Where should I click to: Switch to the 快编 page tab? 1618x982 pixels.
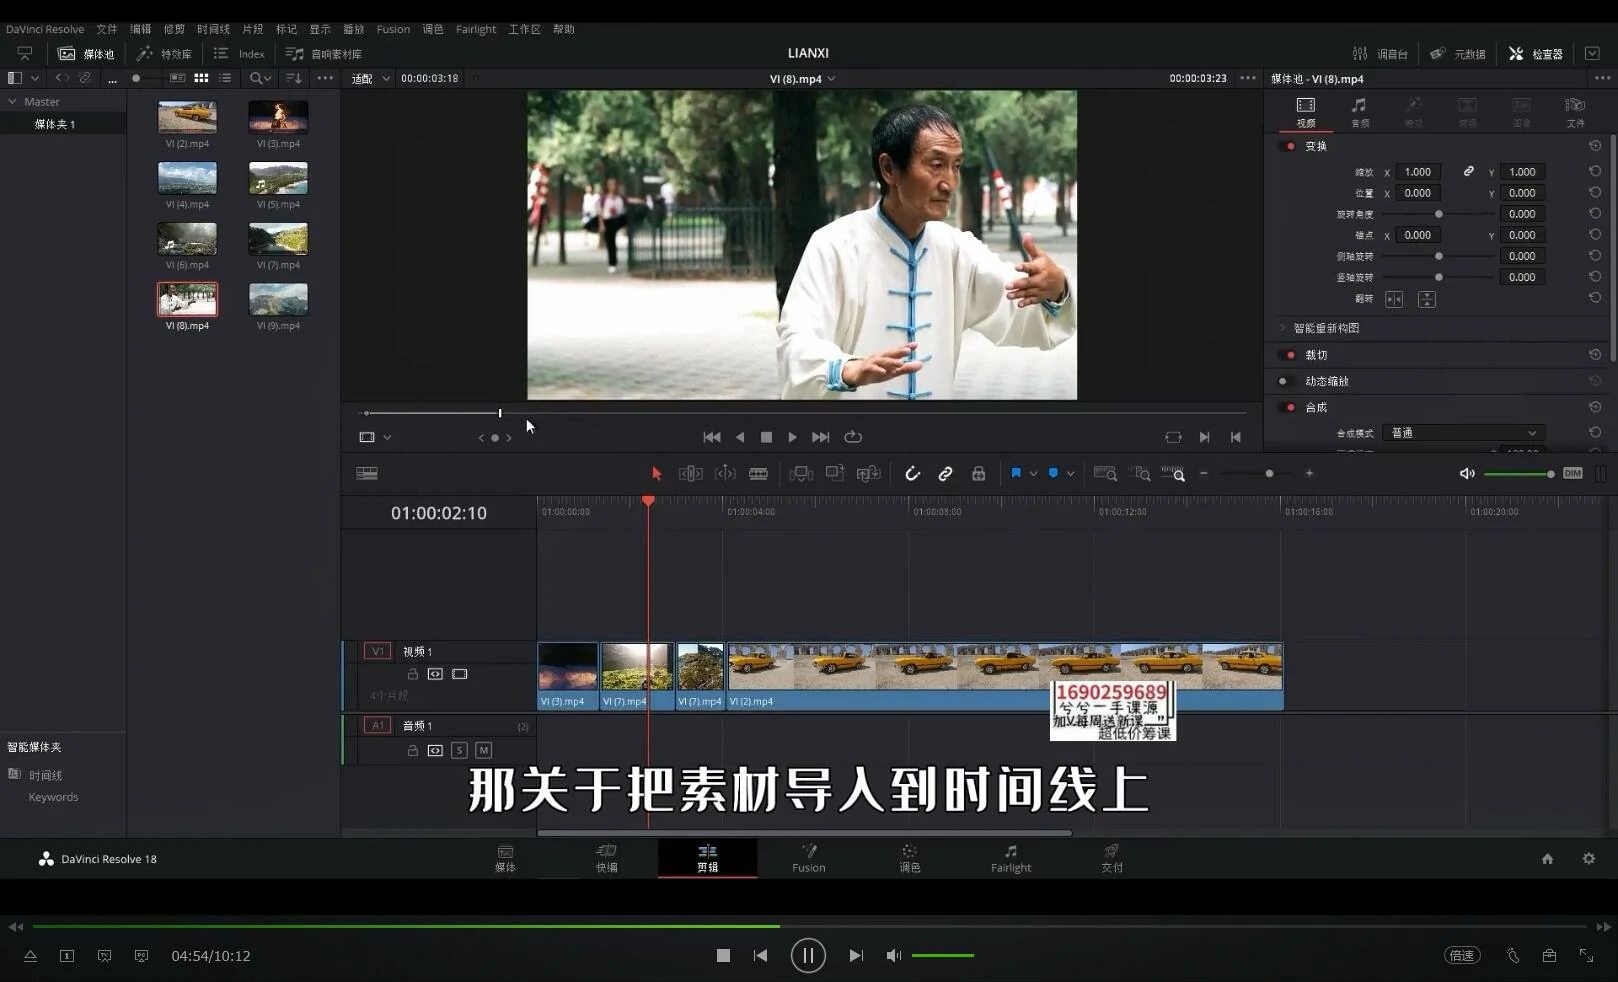606,858
